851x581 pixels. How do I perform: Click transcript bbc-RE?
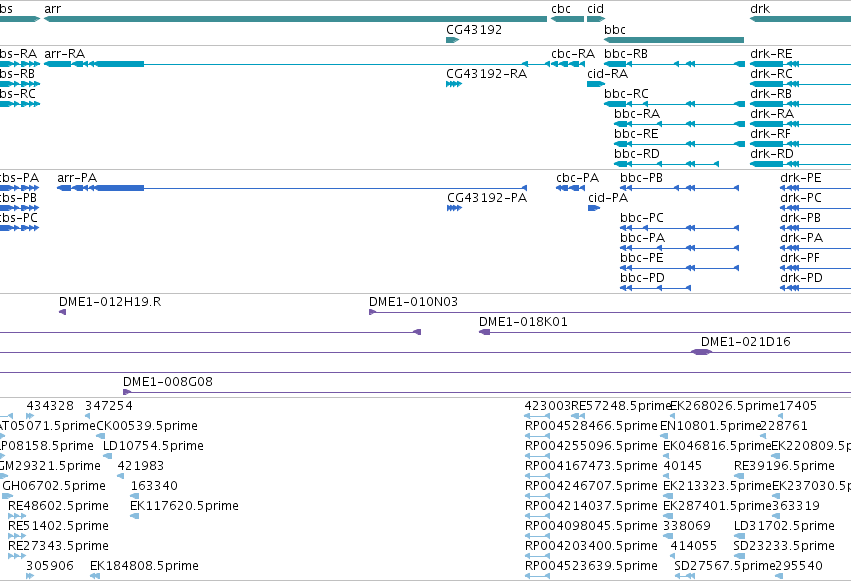679,144
